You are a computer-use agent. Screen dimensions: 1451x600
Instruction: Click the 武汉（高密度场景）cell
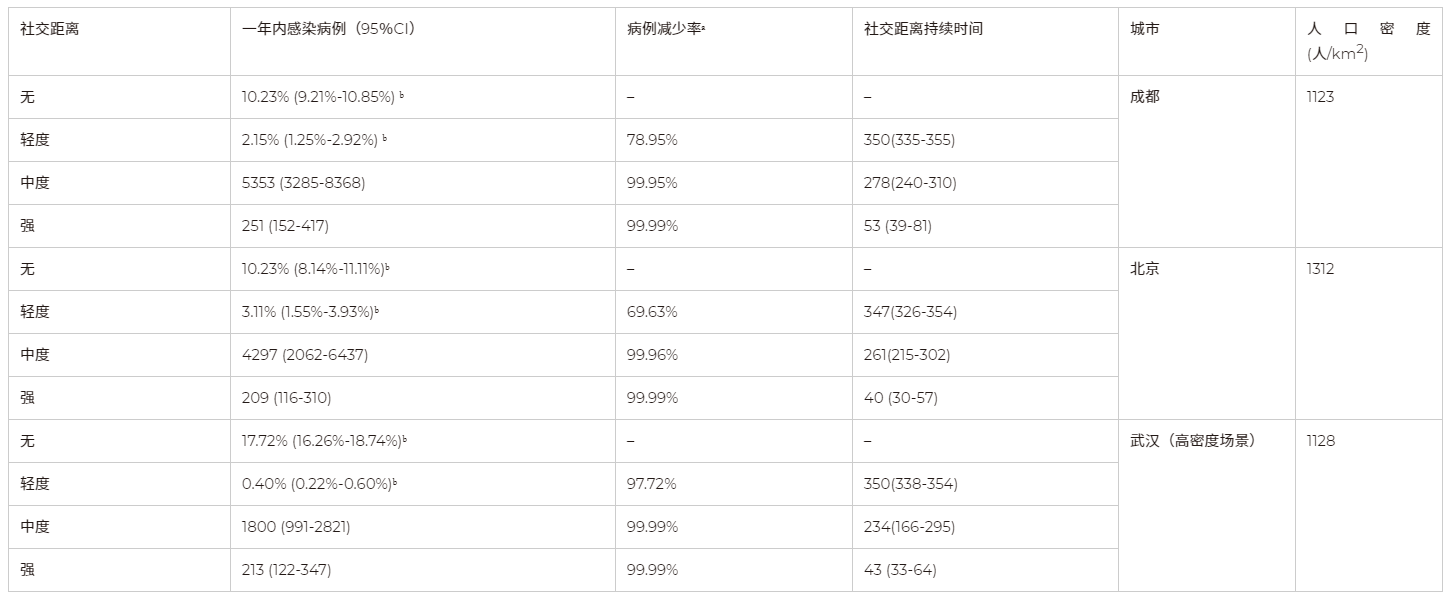pyautogui.click(x=1192, y=441)
